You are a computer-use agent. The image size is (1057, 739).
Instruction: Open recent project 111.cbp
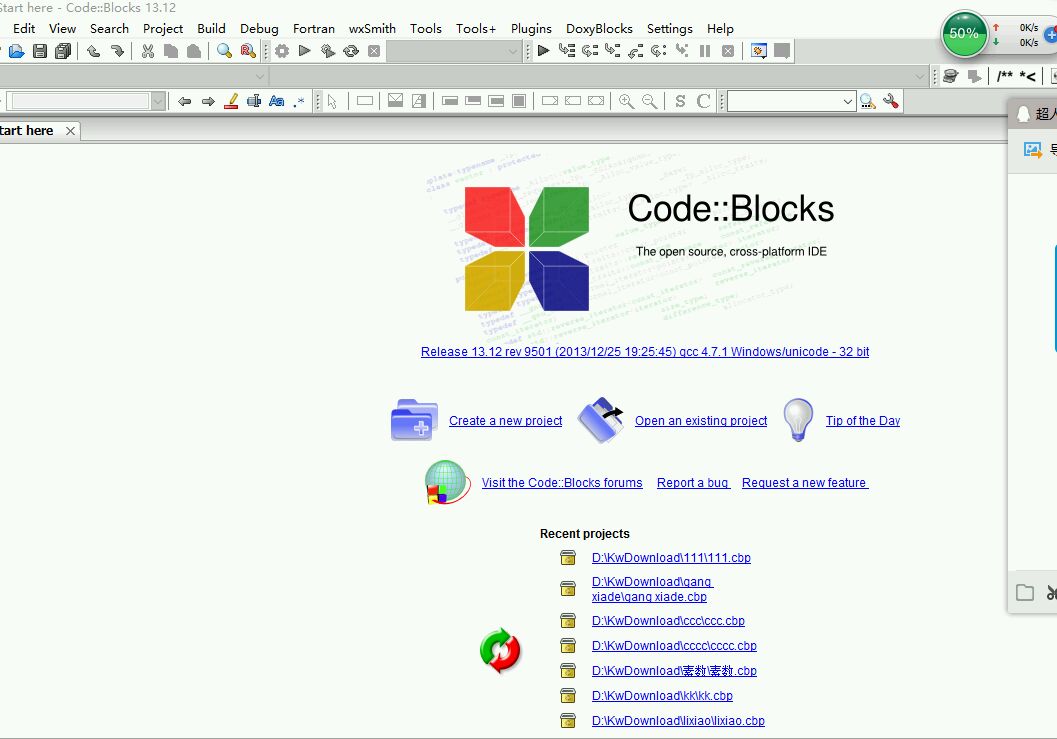tap(671, 558)
